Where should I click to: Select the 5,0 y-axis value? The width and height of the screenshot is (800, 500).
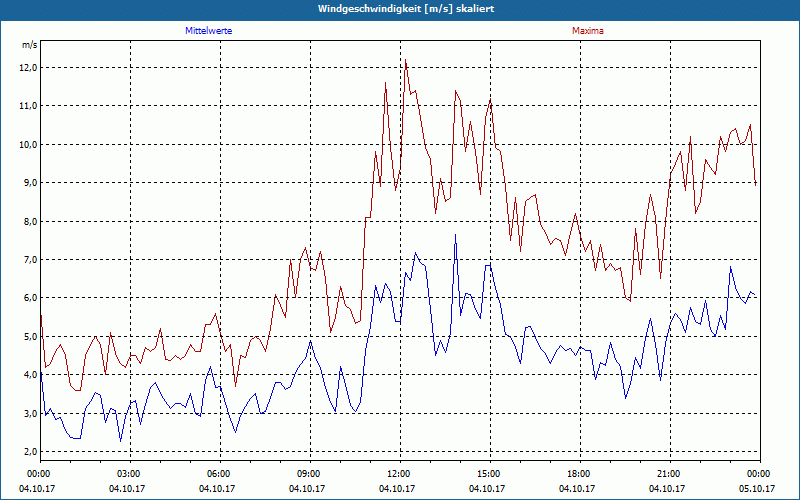(x=30, y=337)
